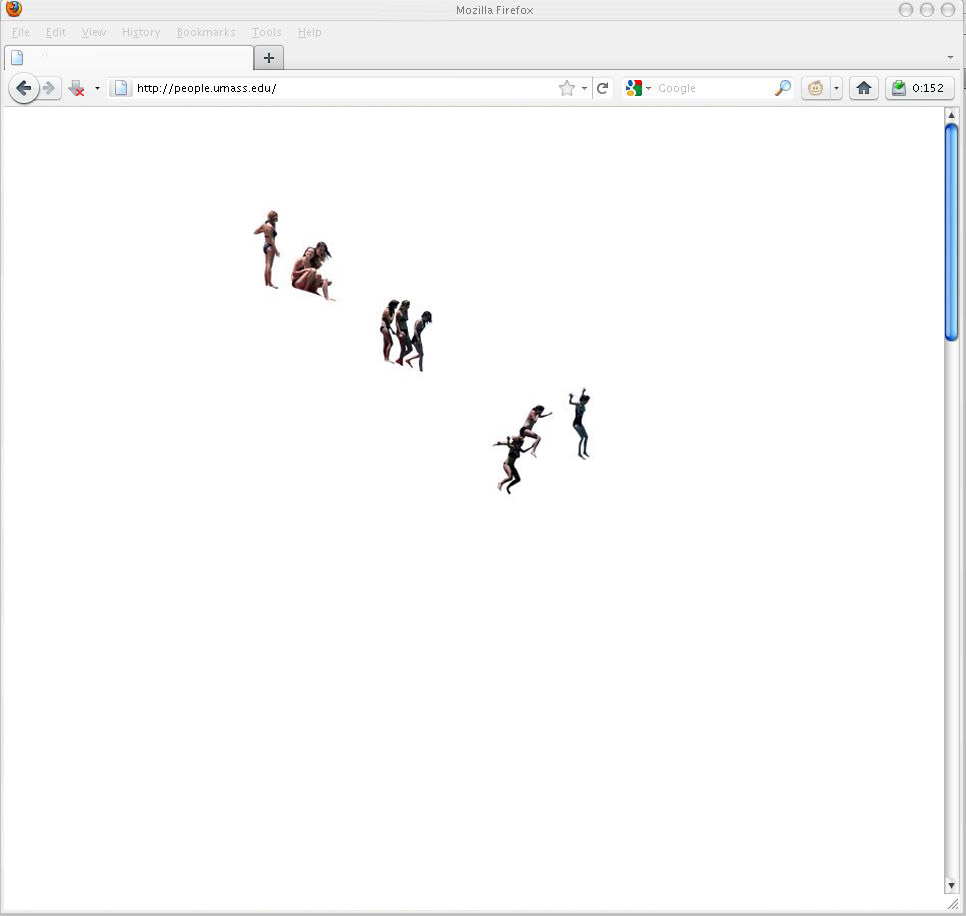The width and height of the screenshot is (966, 916).
Task: Open the search engine selector dropdown arrow
Action: pos(648,89)
